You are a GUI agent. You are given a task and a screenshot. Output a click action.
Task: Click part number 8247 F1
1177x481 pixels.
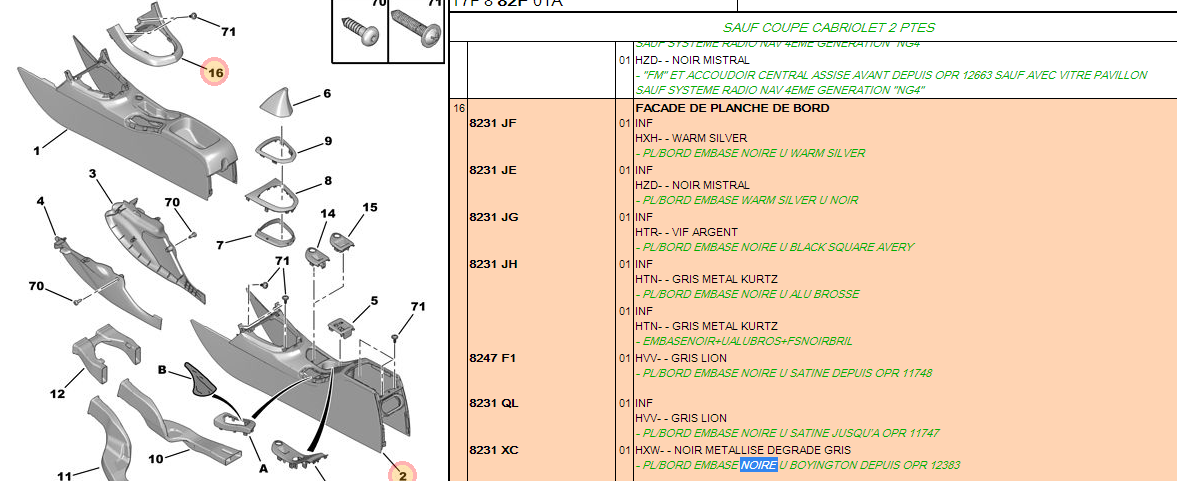(492, 357)
